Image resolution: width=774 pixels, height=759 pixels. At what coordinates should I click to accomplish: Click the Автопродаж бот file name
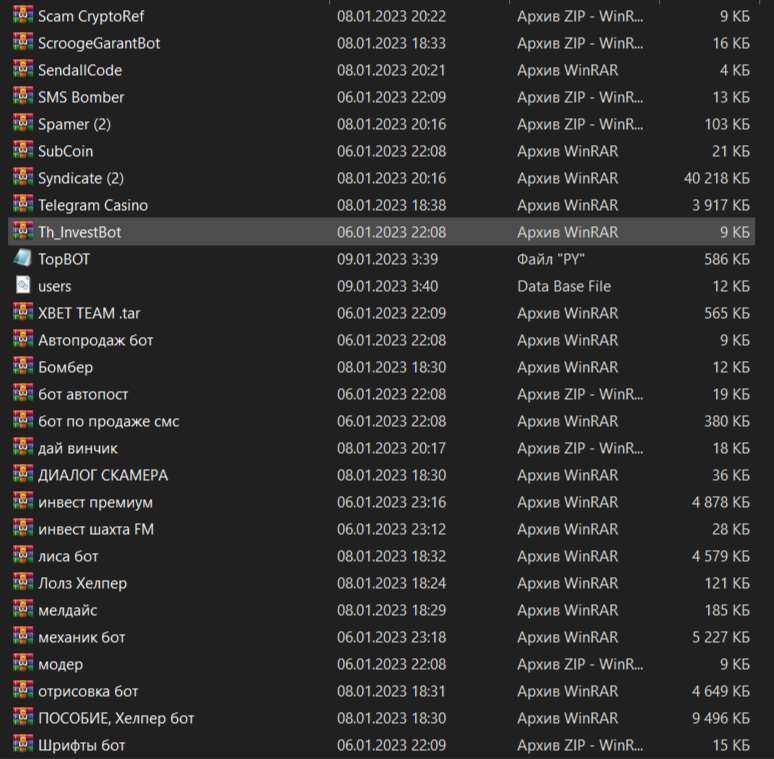(95, 340)
